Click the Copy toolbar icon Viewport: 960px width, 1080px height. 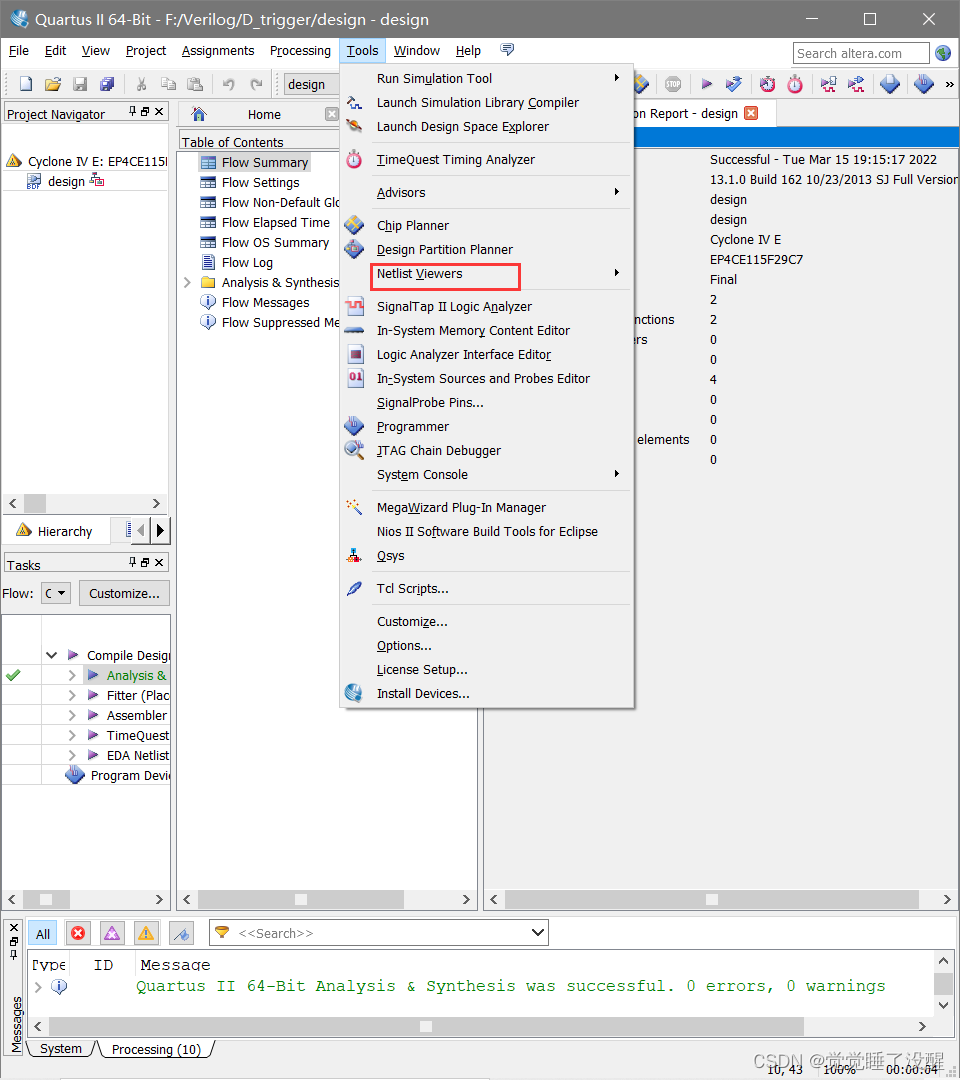click(x=168, y=84)
